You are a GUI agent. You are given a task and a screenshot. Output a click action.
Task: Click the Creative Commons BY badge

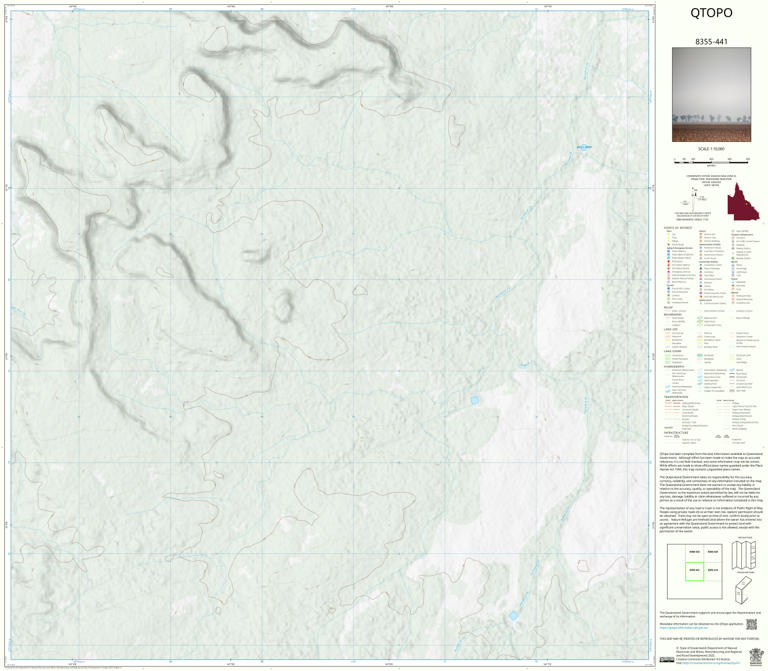(x=667, y=660)
